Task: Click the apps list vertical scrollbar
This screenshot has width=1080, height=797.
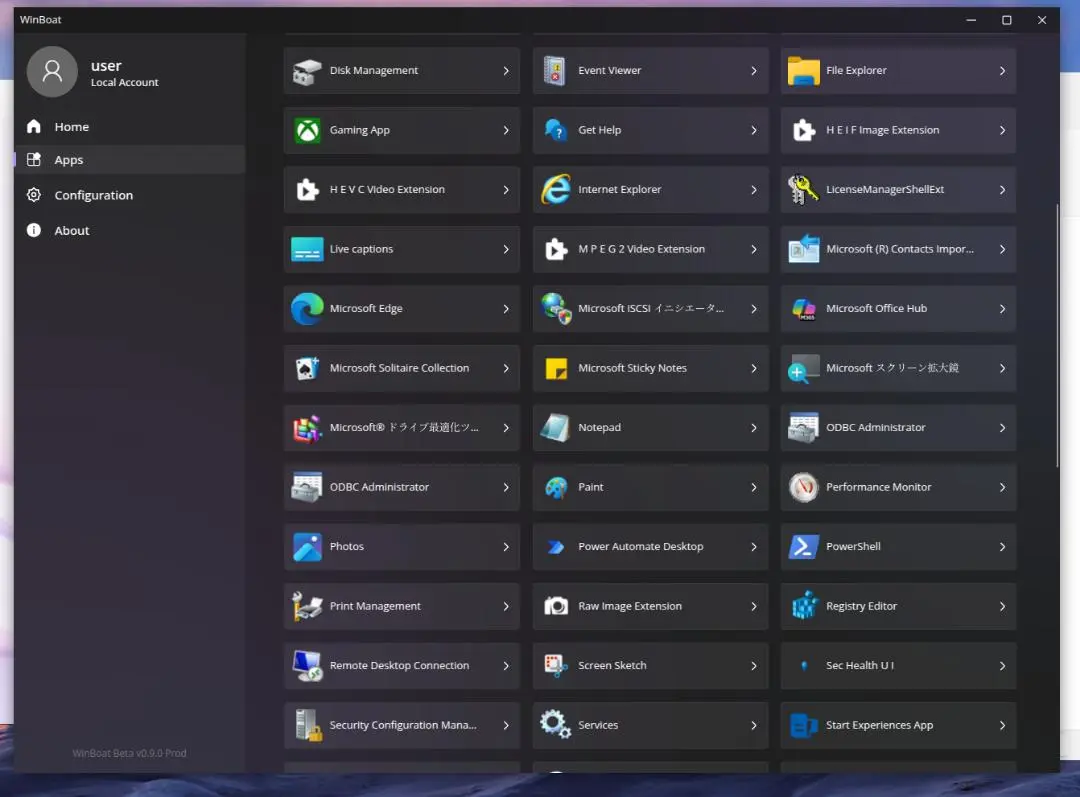Action: tap(1057, 335)
